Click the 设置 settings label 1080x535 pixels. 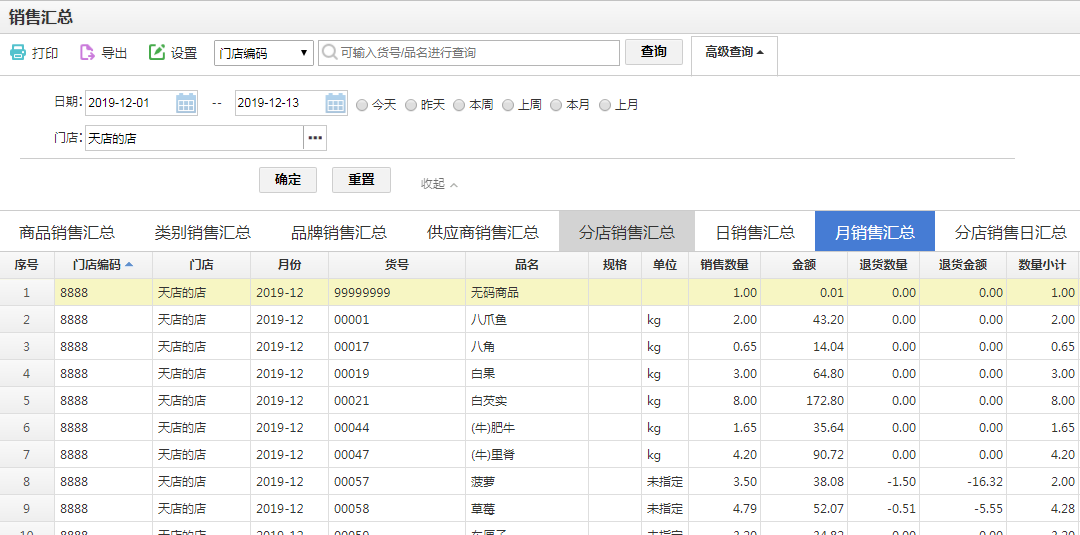point(184,53)
